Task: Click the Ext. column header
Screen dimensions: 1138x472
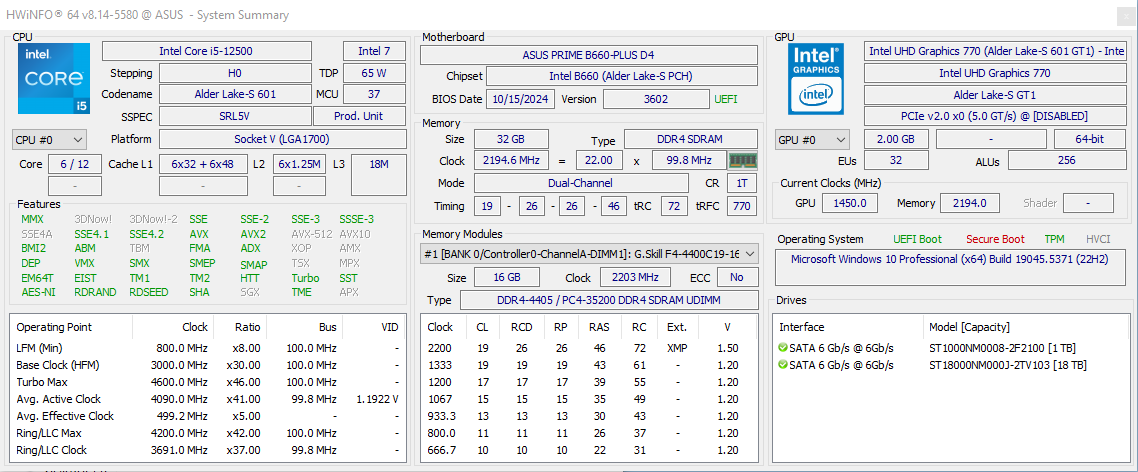Action: [x=676, y=327]
